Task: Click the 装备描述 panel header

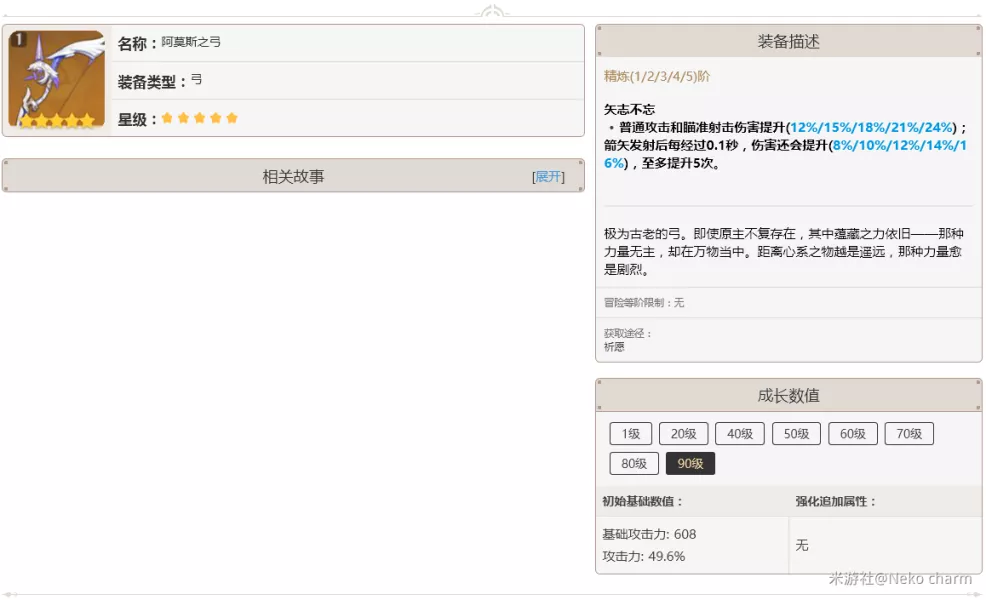Action: tap(789, 42)
